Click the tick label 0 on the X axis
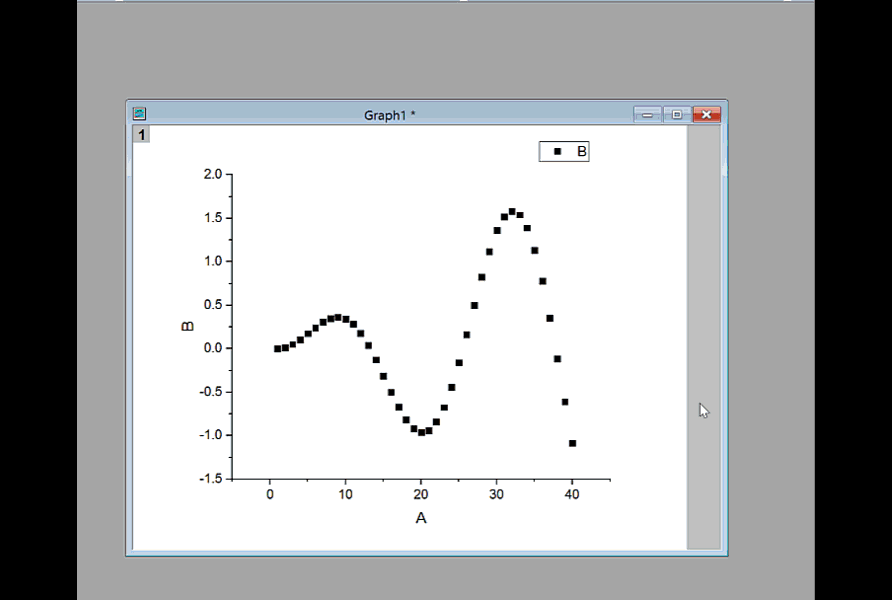Screen dimensions: 892x600 click(x=270, y=494)
